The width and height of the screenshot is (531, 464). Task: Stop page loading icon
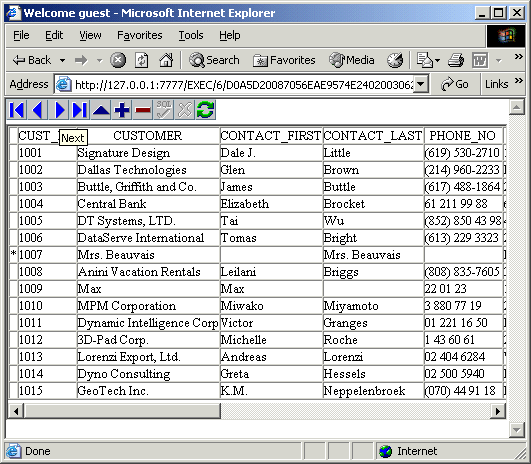click(x=118, y=60)
